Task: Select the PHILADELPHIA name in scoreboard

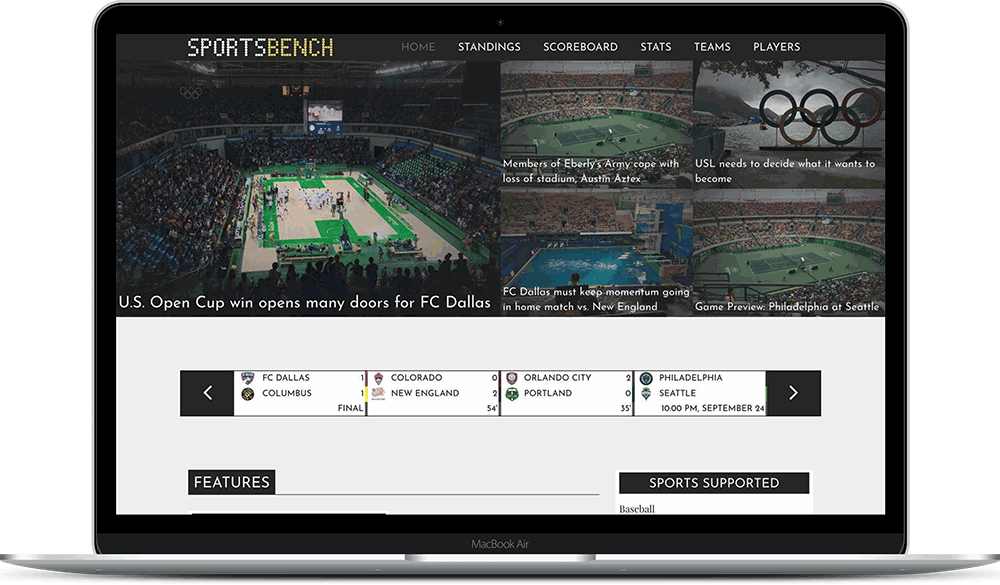Action: click(x=691, y=378)
